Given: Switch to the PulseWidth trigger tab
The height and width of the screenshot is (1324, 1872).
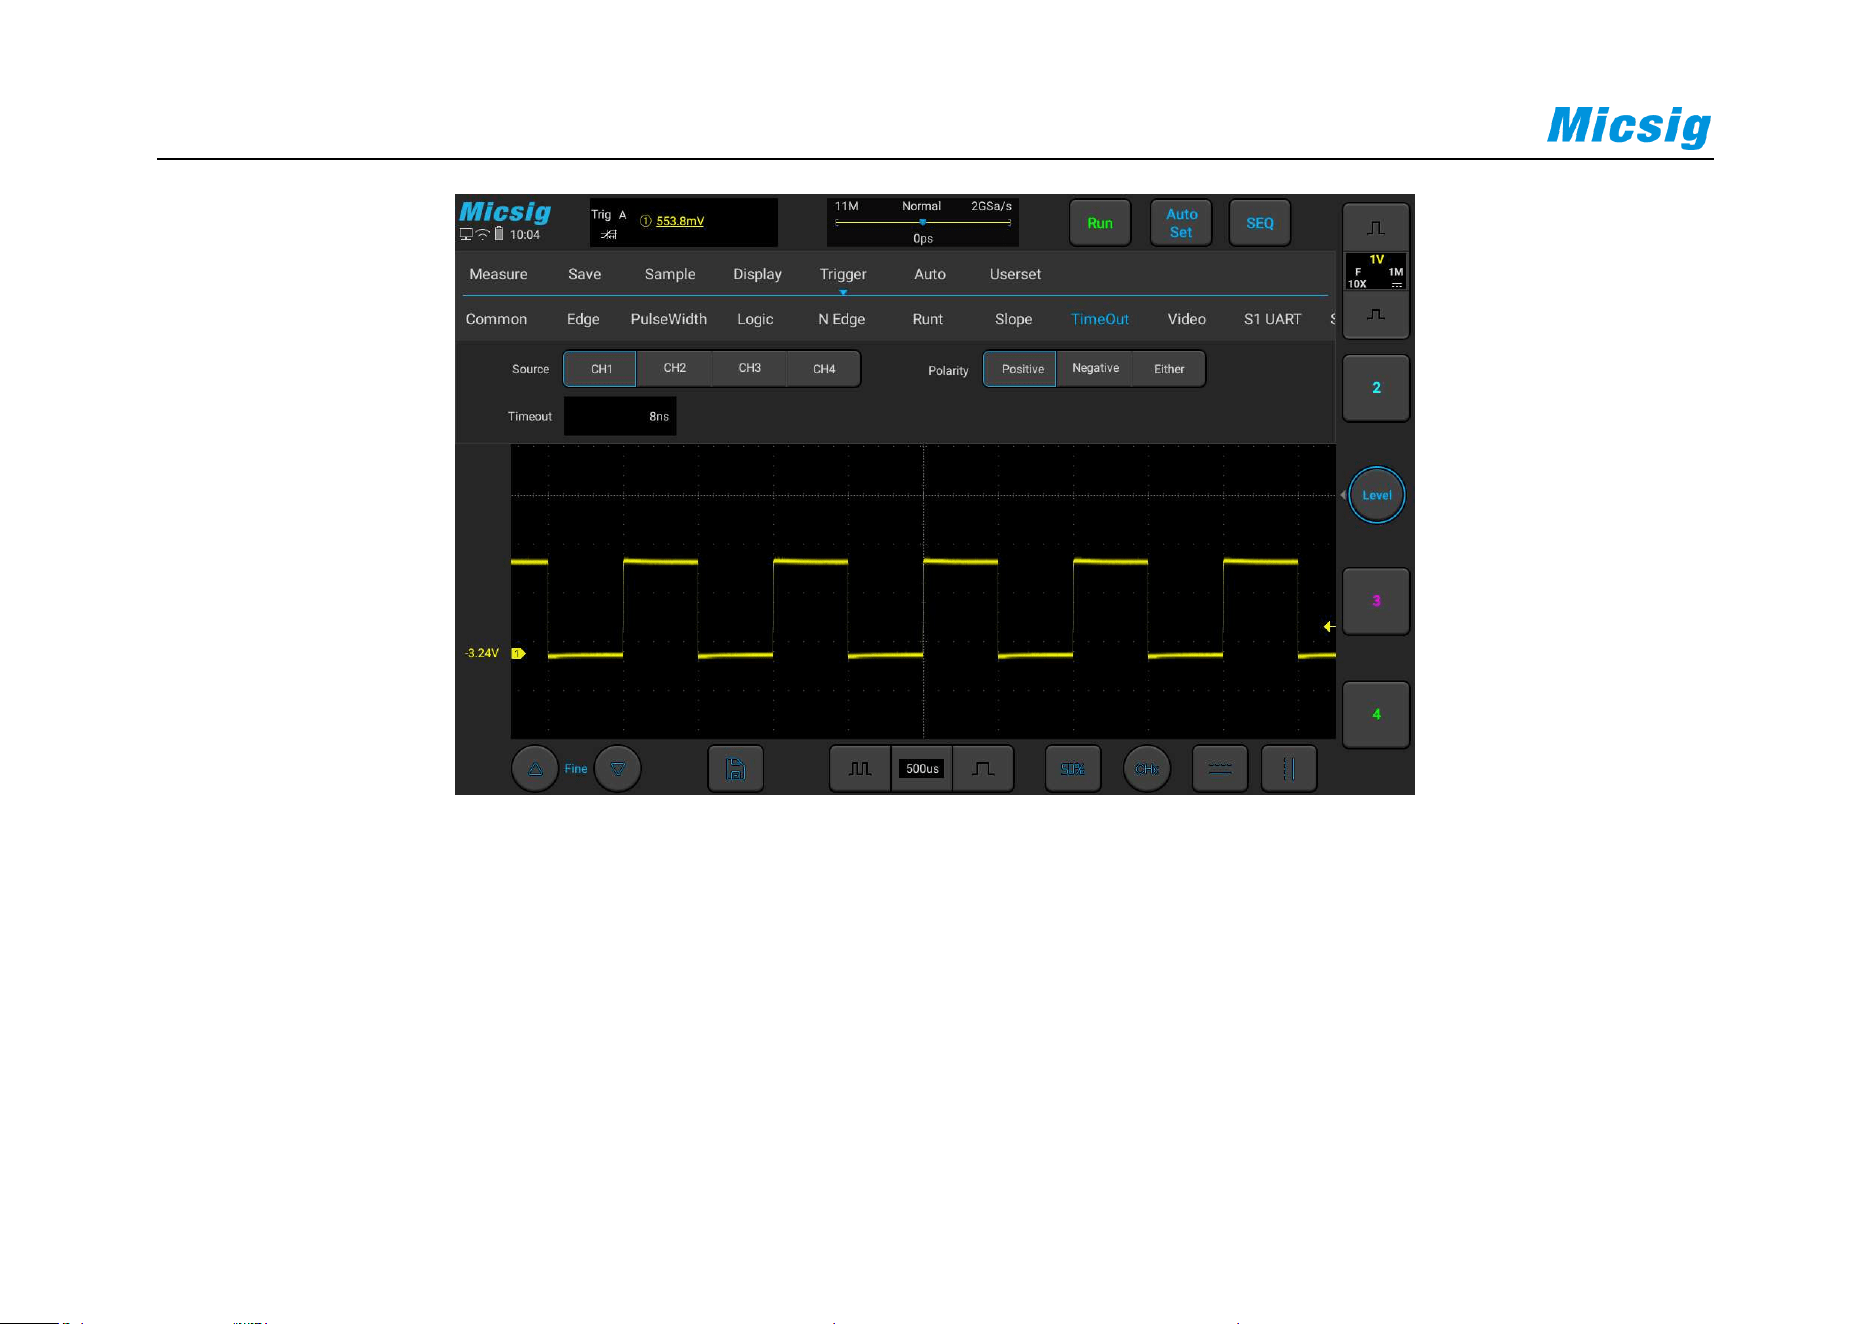Looking at the screenshot, I should (x=669, y=319).
